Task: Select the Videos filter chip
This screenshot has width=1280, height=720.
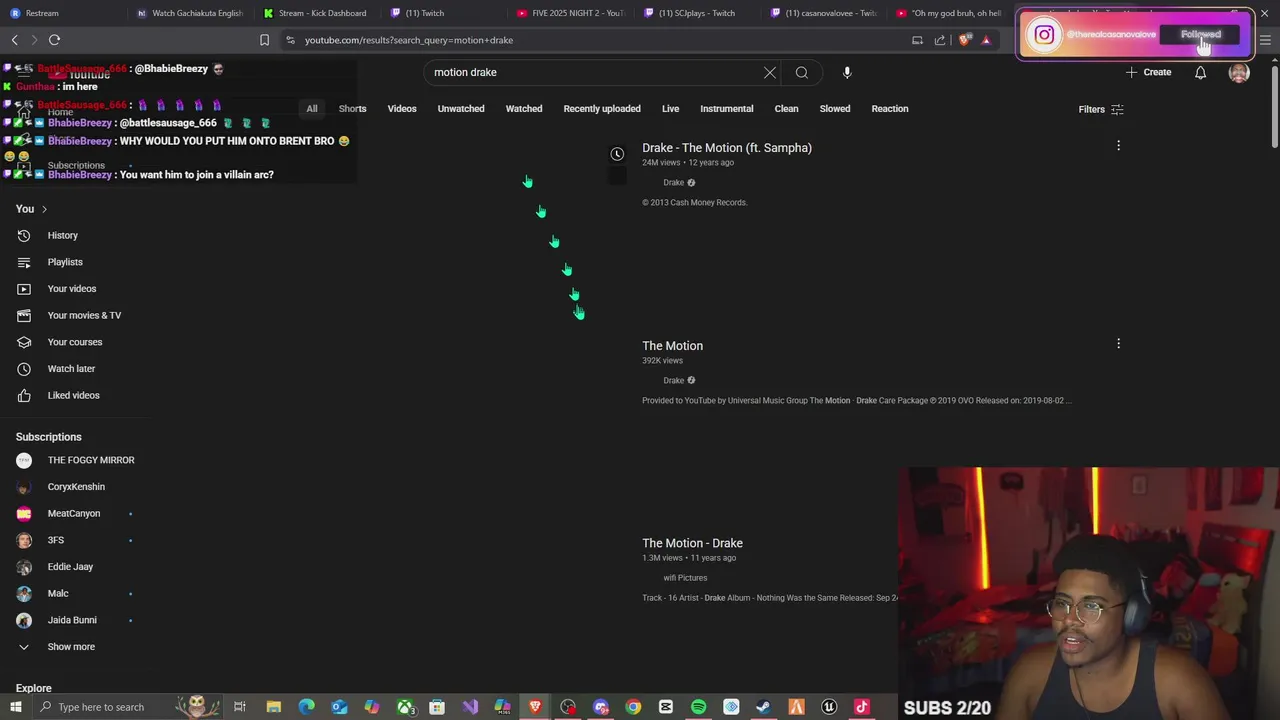Action: pyautogui.click(x=402, y=109)
